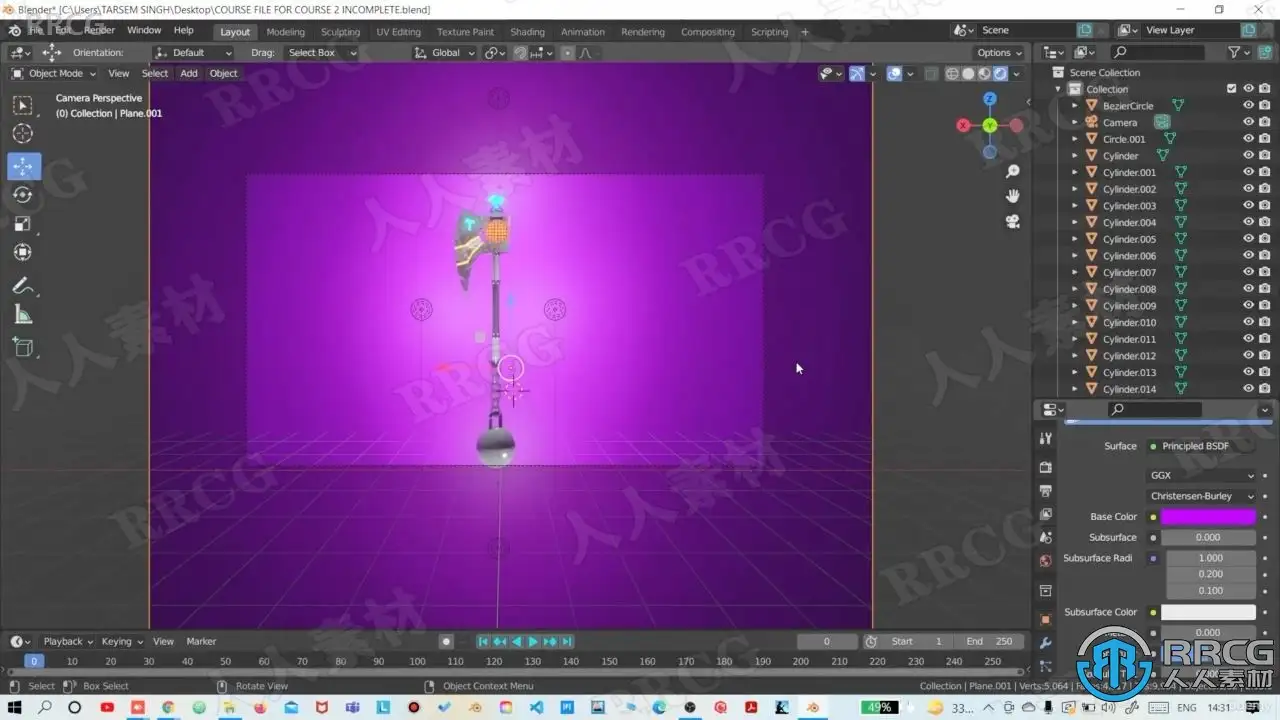
Task: Toggle X-ray display mode
Action: tap(931, 73)
